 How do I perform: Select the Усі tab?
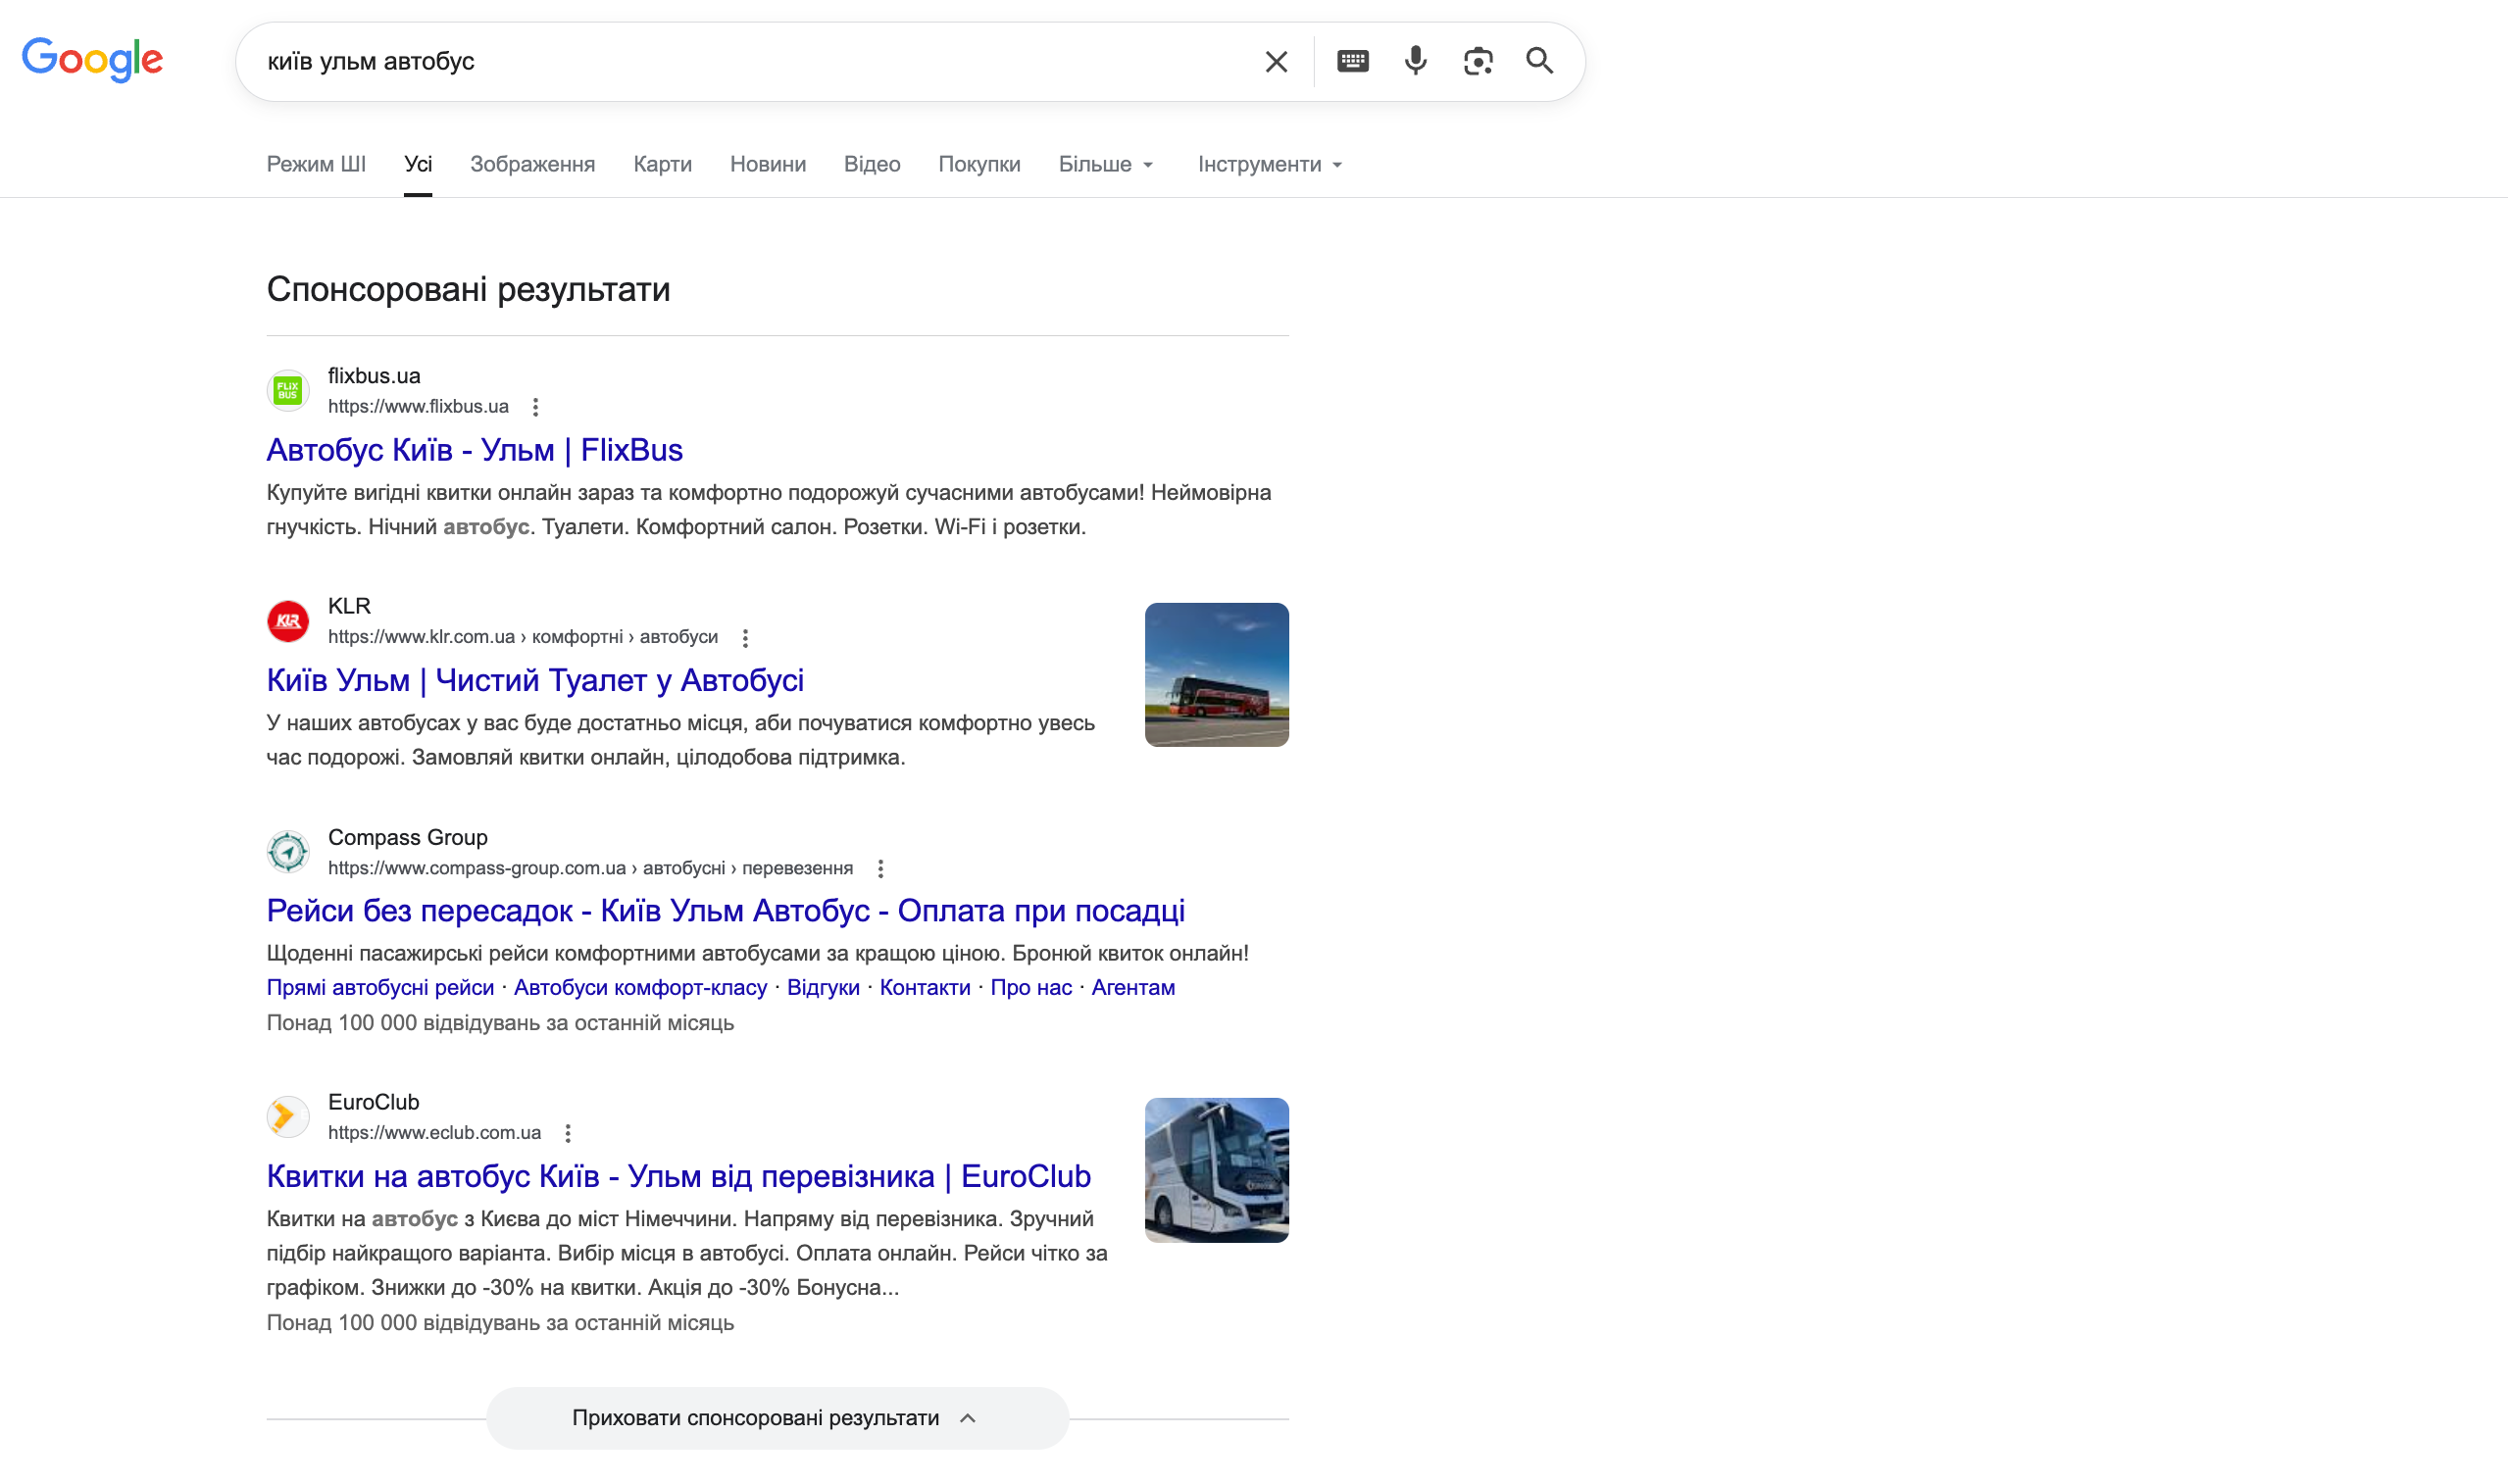(x=418, y=164)
